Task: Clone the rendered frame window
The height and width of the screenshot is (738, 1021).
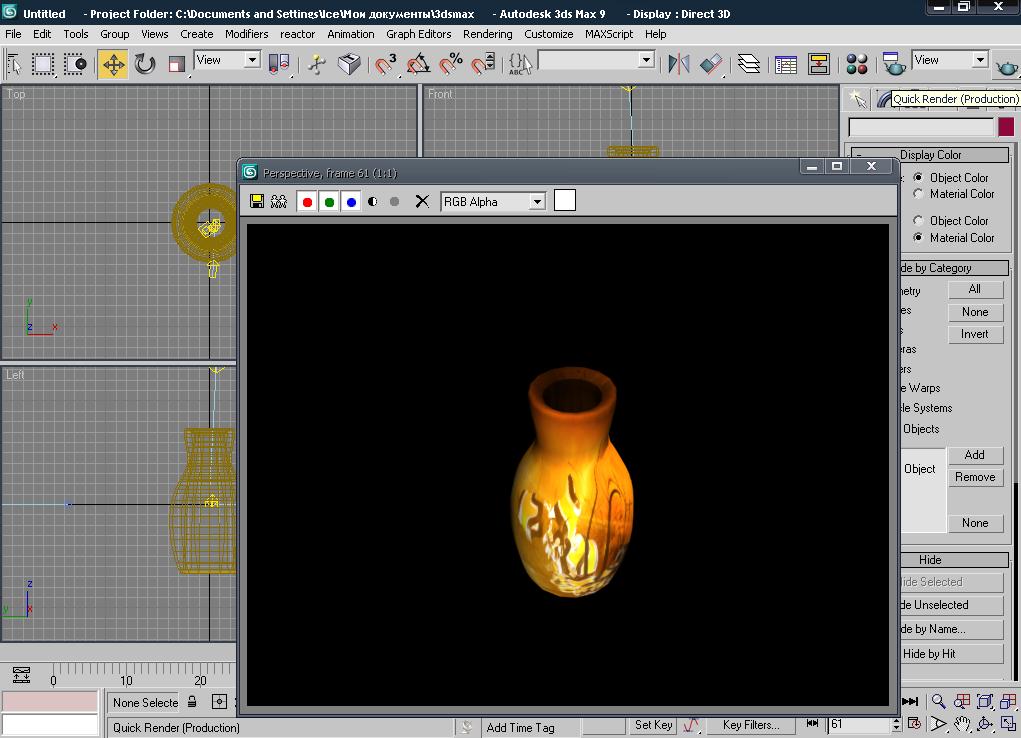Action: [279, 202]
